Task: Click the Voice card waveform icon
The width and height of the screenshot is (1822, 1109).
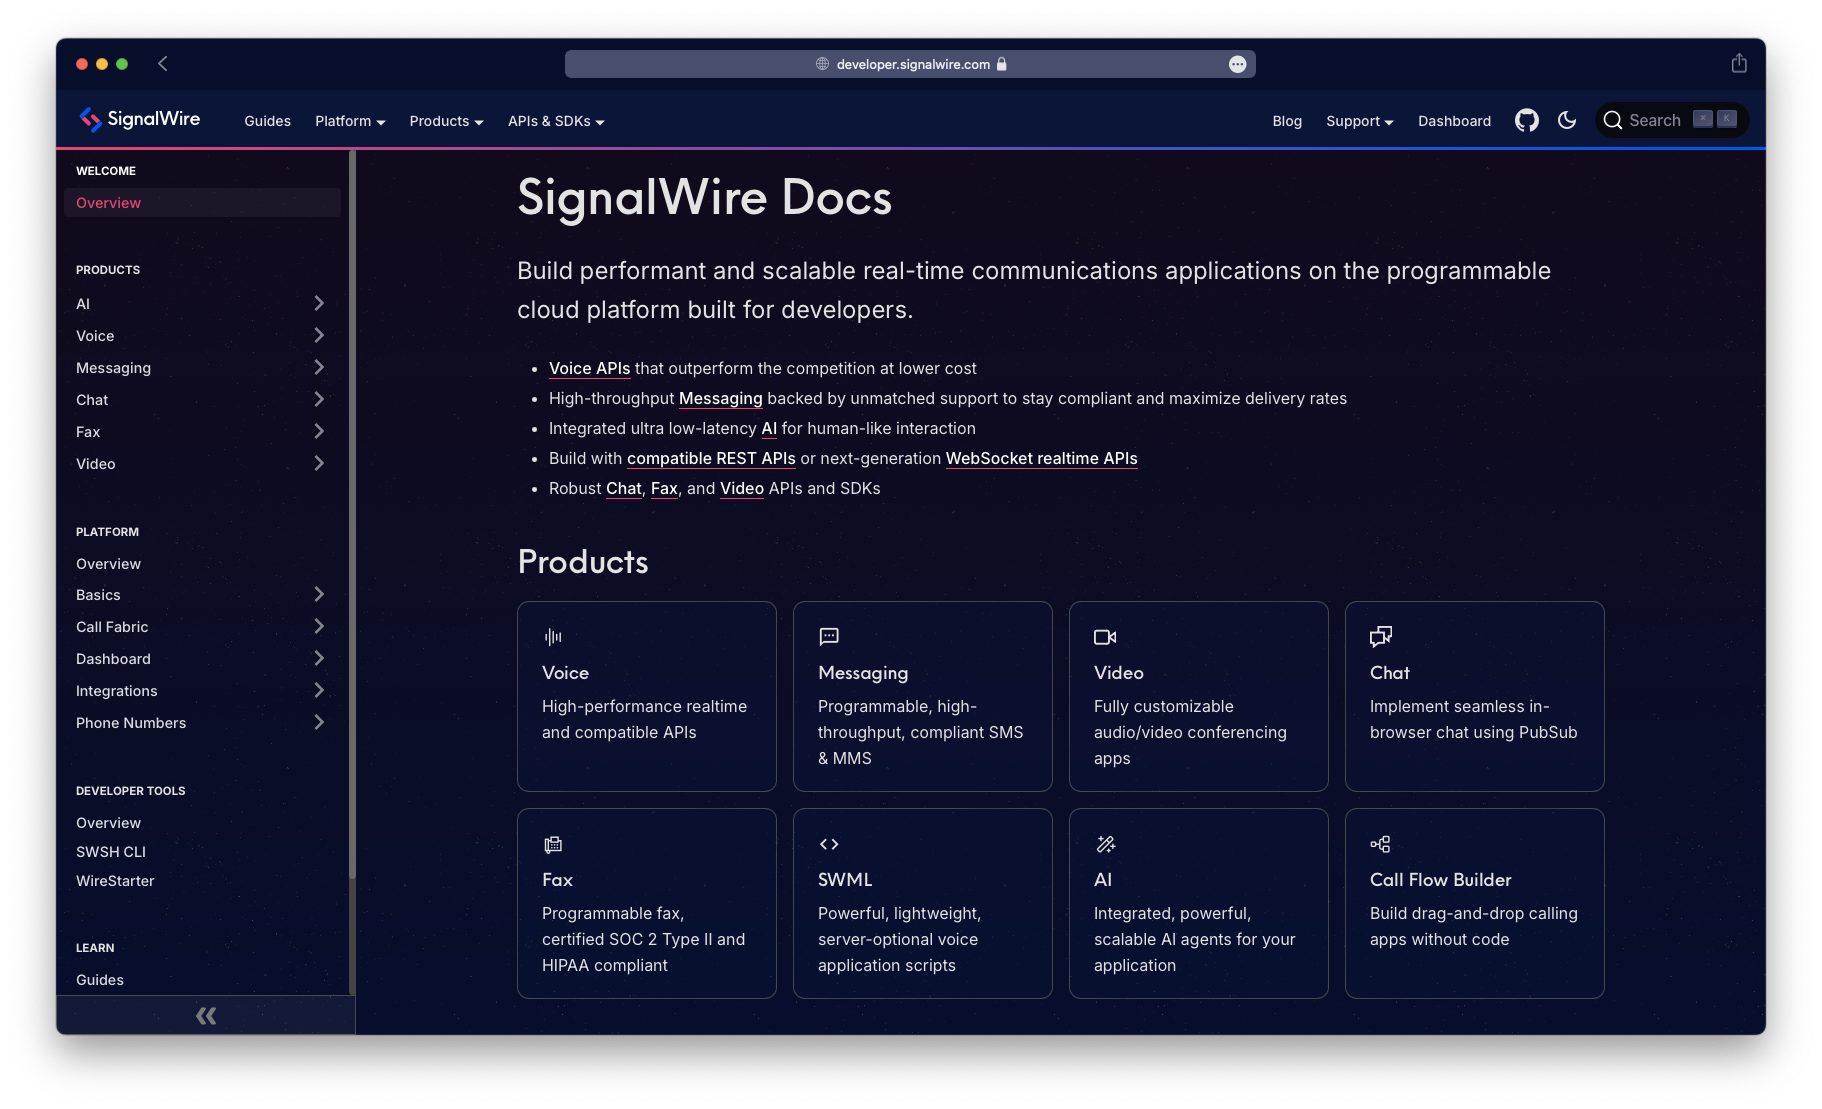Action: coord(553,637)
